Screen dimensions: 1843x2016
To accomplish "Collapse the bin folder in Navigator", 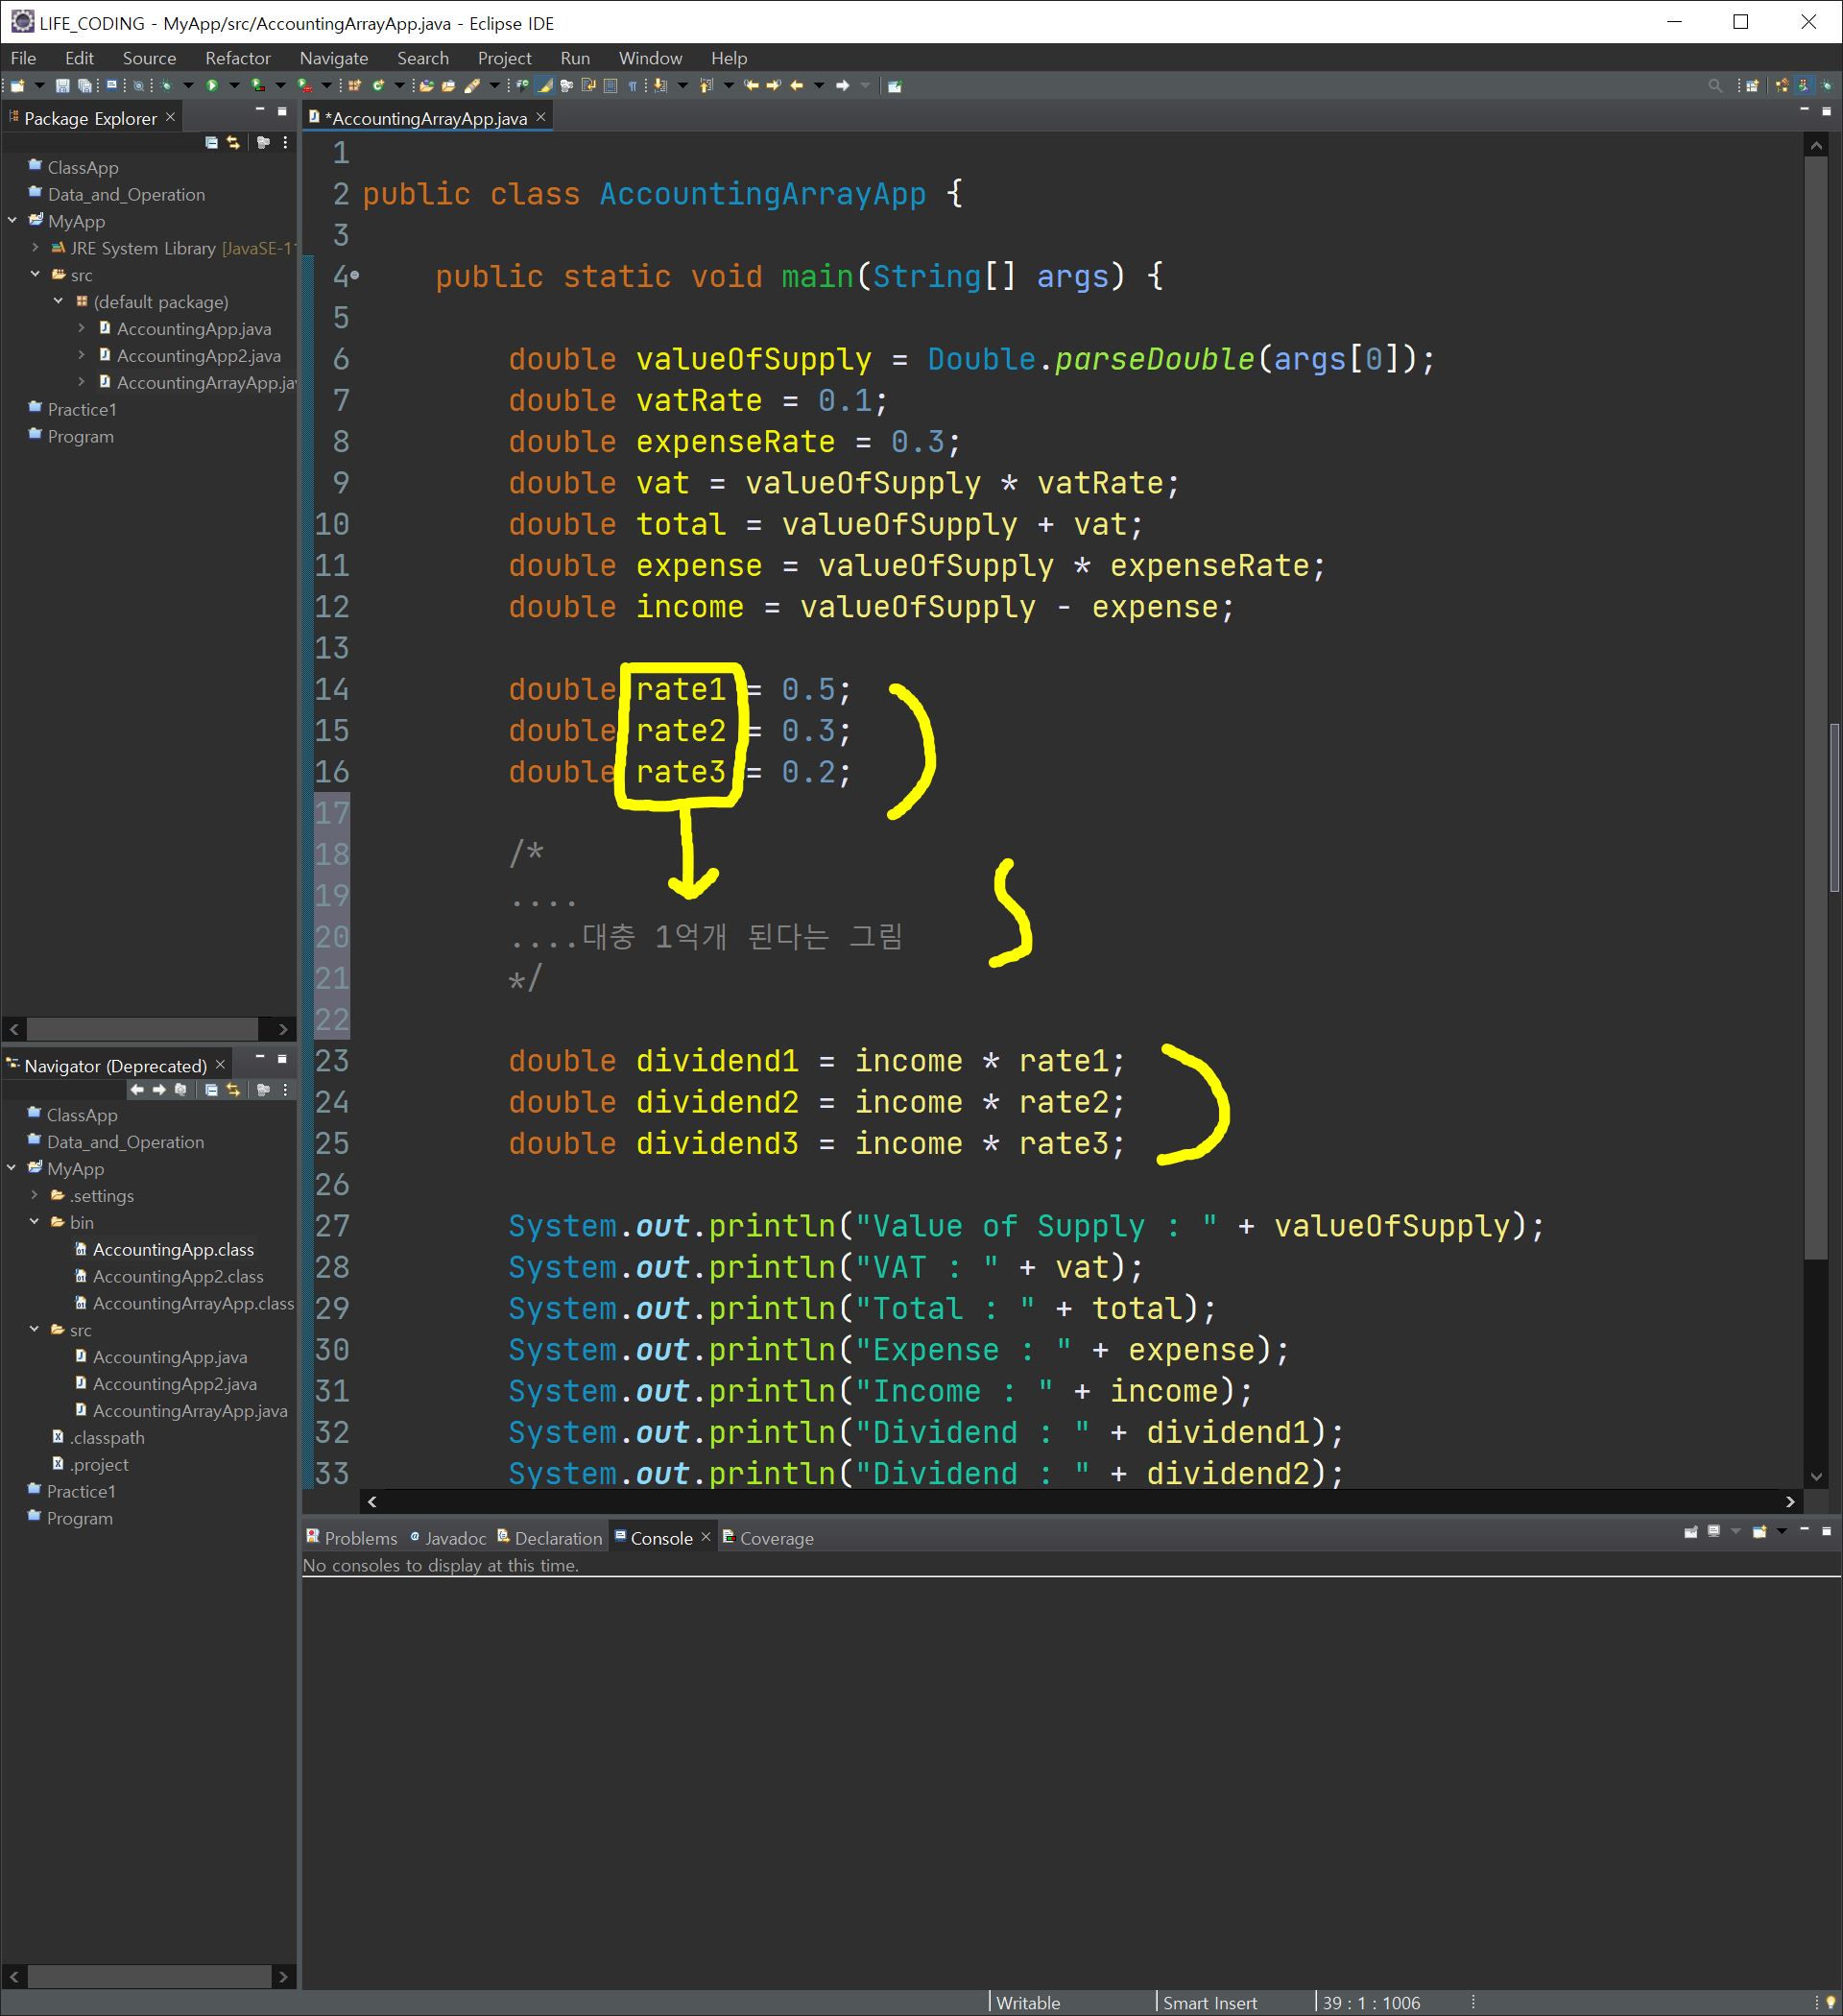I will pyautogui.click(x=34, y=1222).
